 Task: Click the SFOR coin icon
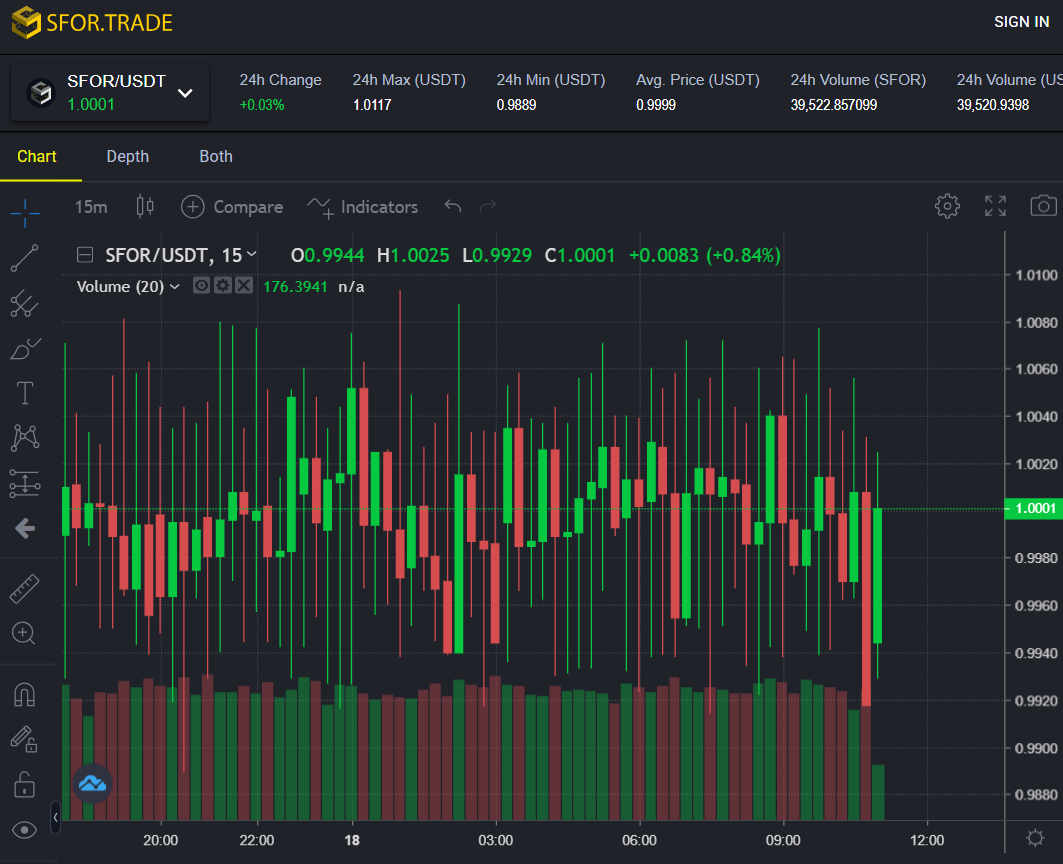(x=41, y=93)
